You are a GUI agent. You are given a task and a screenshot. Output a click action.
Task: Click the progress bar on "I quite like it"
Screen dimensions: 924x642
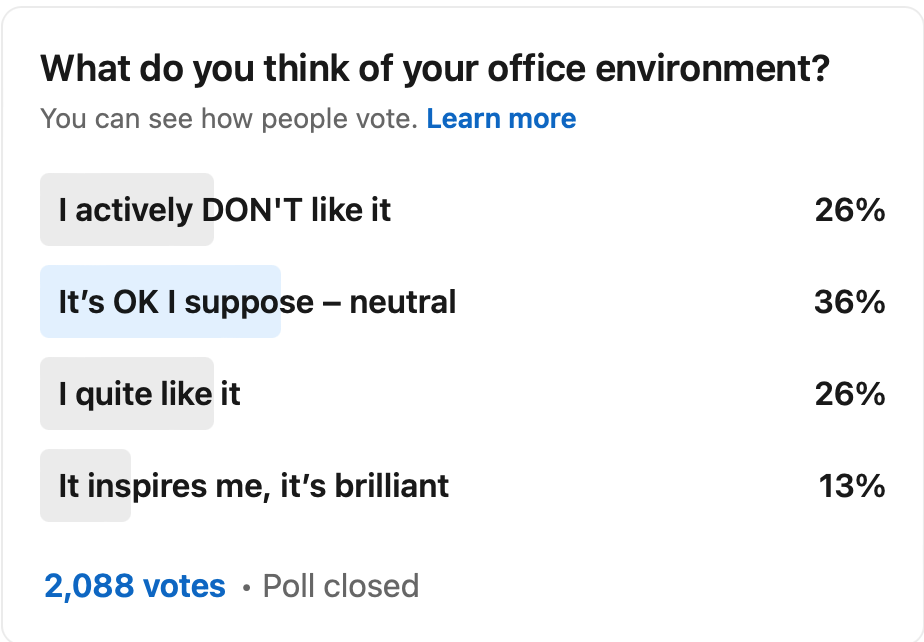126,393
